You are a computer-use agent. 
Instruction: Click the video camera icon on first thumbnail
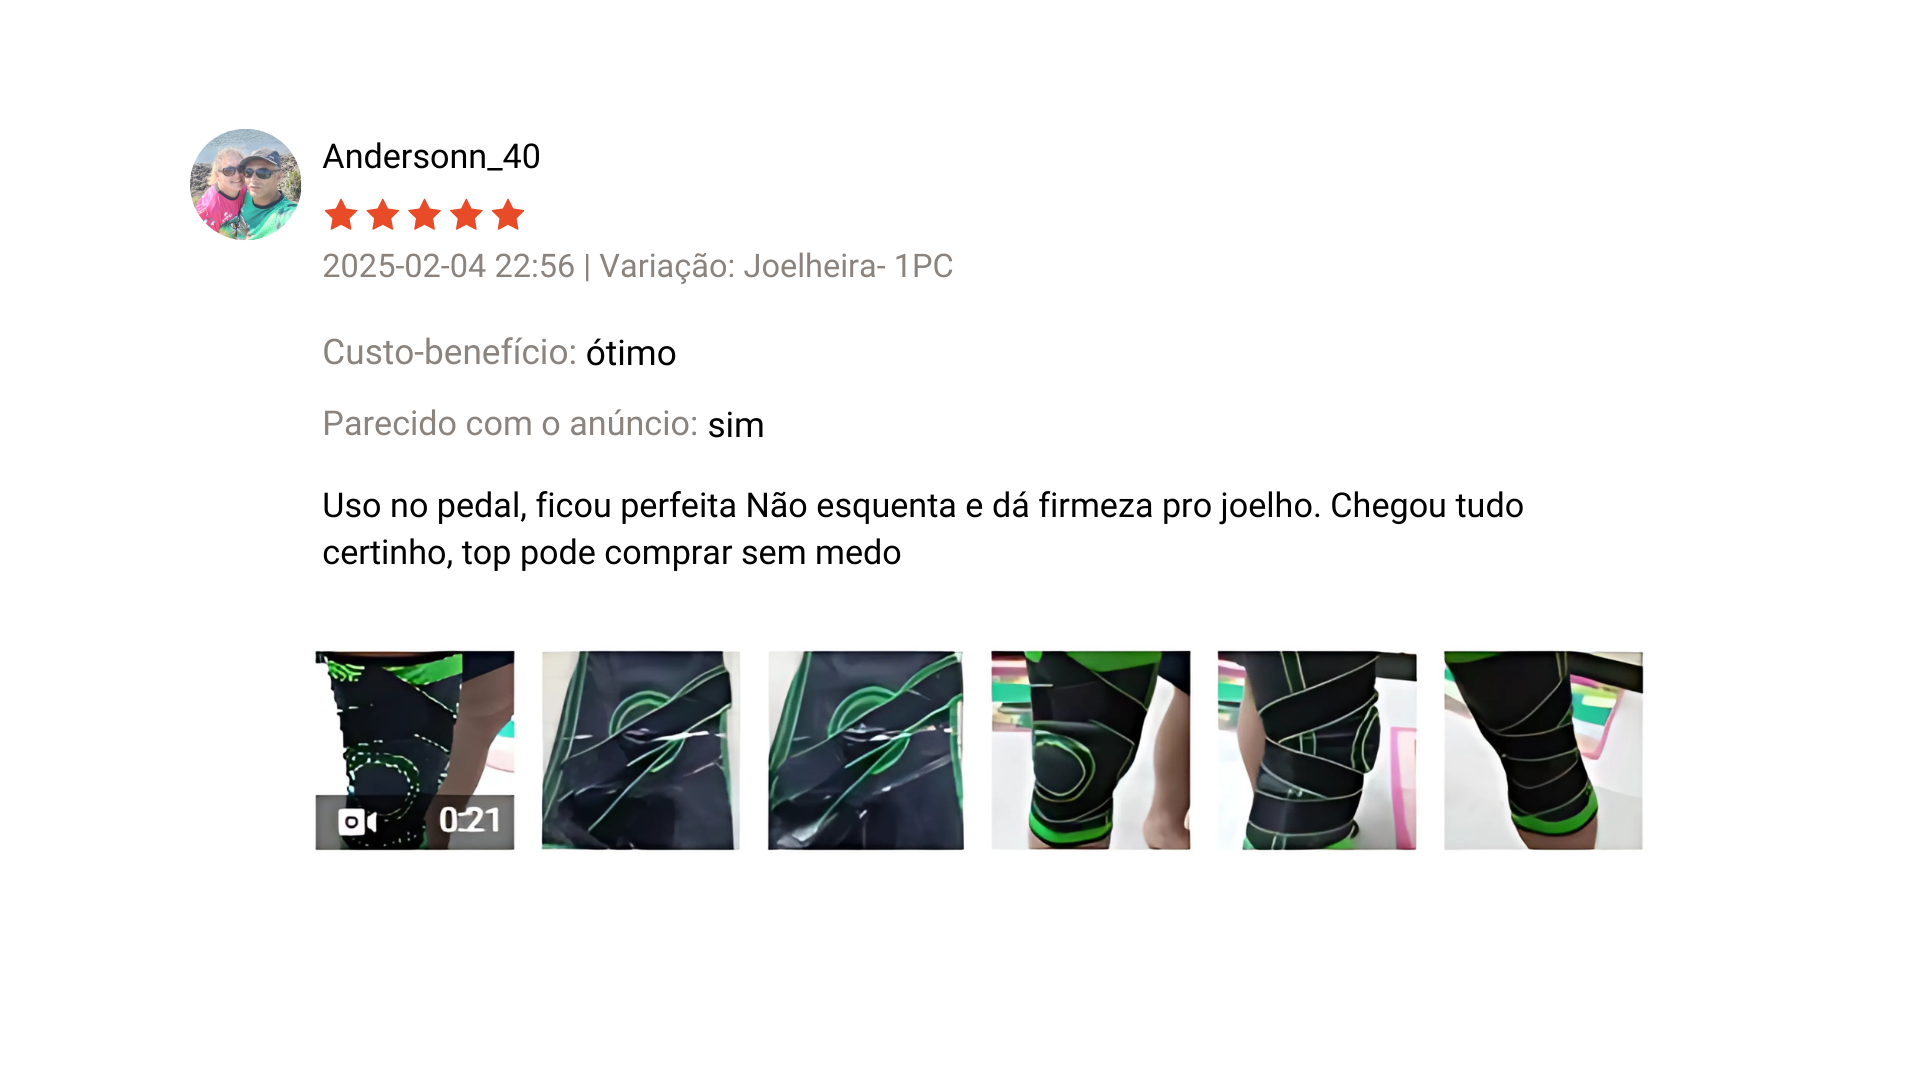tap(357, 822)
